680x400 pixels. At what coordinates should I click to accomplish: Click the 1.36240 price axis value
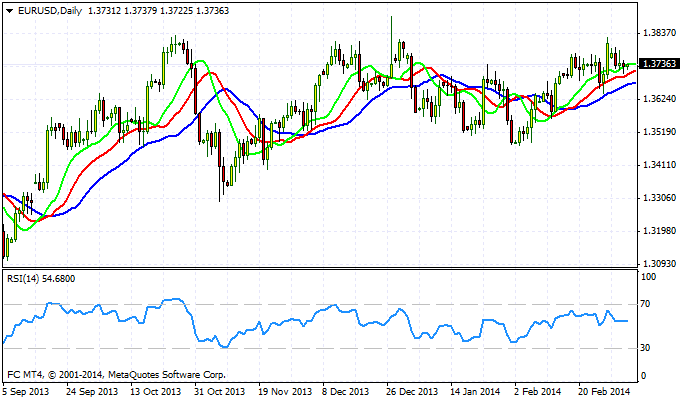coord(660,98)
